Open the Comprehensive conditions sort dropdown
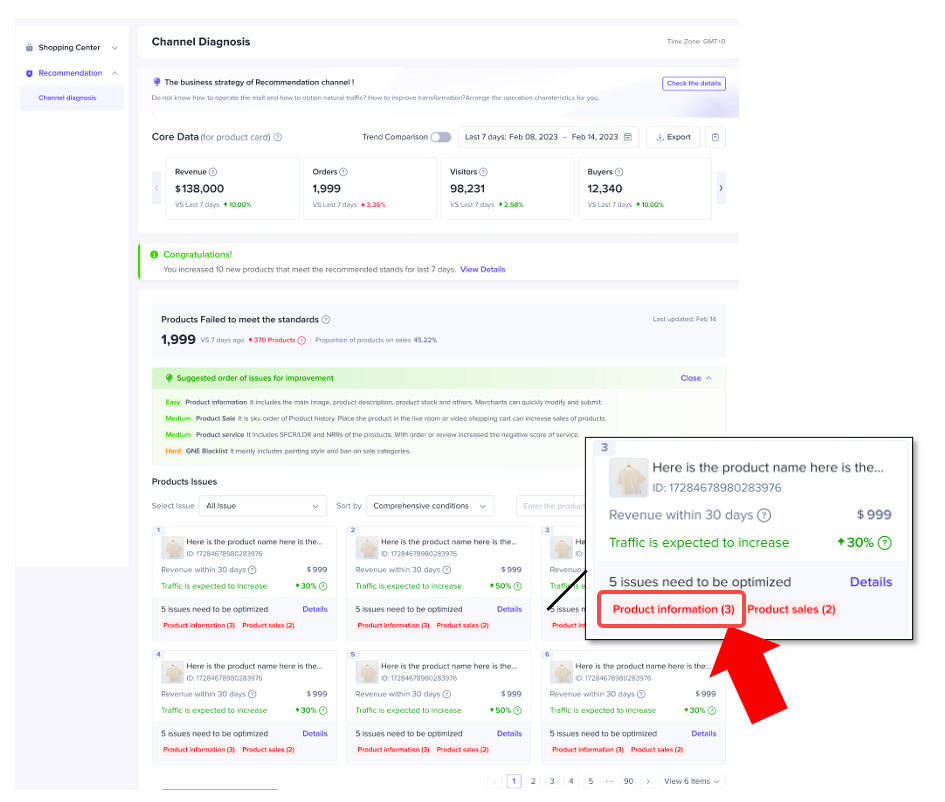The width and height of the screenshot is (945, 802). pos(430,506)
